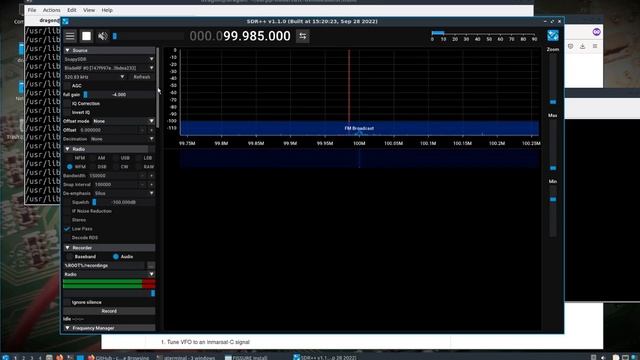Open the Edit menu in terminal window
This screenshot has width=640, height=360.
click(x=72, y=10)
